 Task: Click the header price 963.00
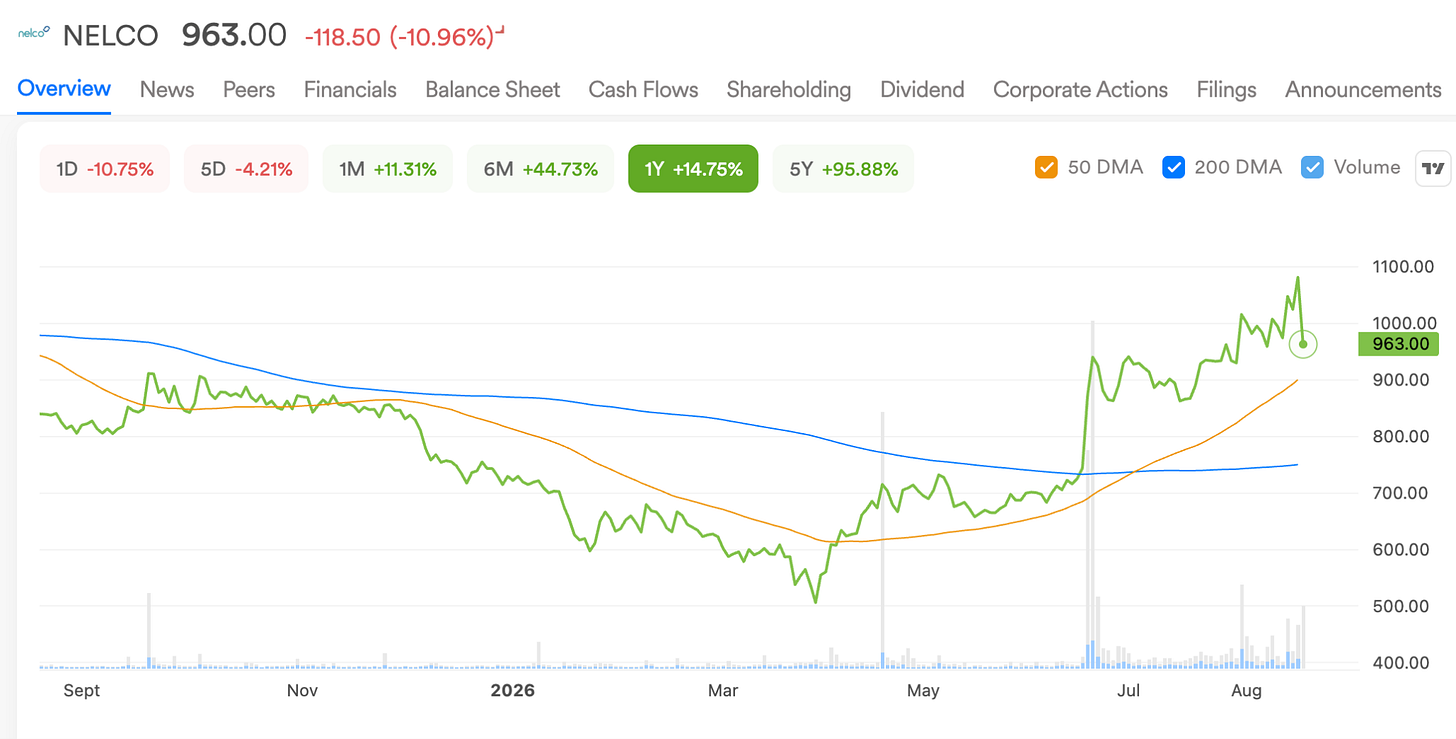click(234, 35)
